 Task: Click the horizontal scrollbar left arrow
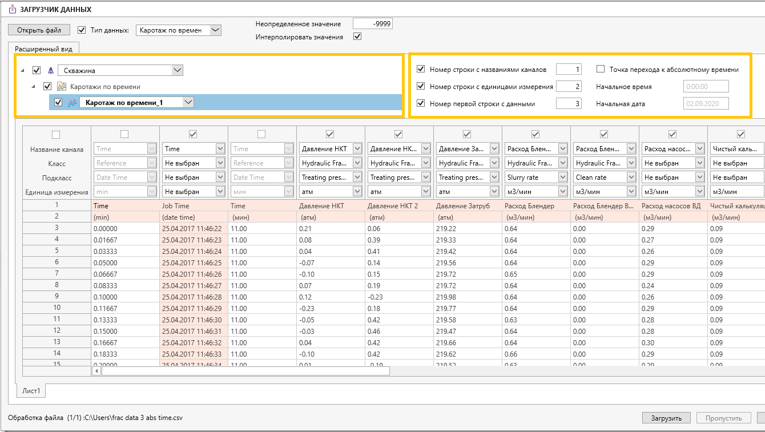pos(97,371)
